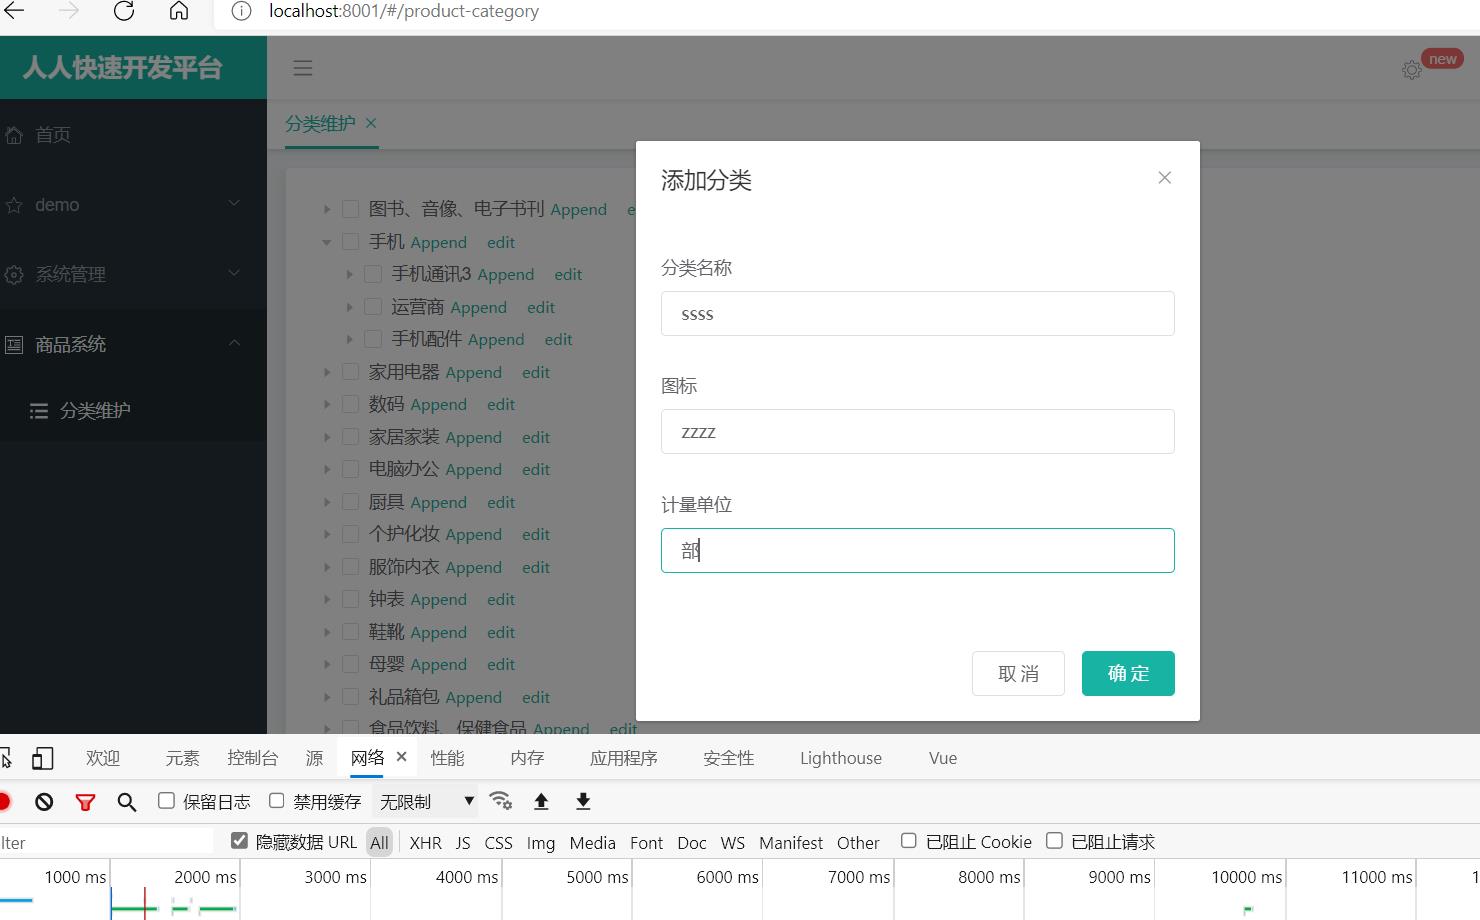The height and width of the screenshot is (920, 1480).
Task: Expand the 图书、音像、电子书刊 tree node
Action: coord(327,209)
